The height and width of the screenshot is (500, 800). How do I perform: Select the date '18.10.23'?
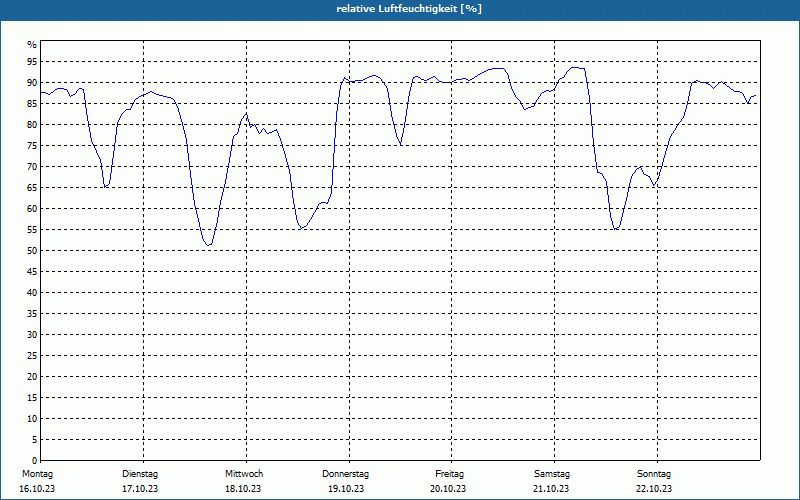[x=243, y=489]
